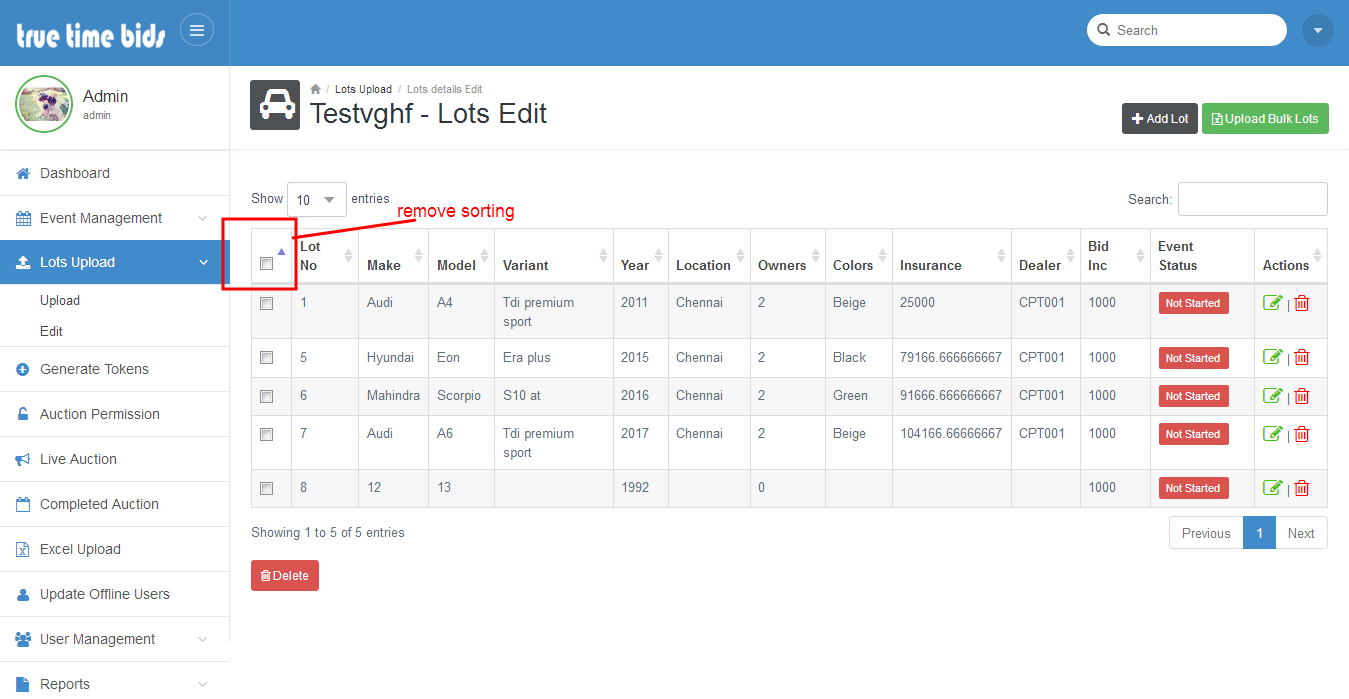Select checkbox for lot 7 Audi A6
Viewport: 1349px width, 699px height.
coord(267,434)
